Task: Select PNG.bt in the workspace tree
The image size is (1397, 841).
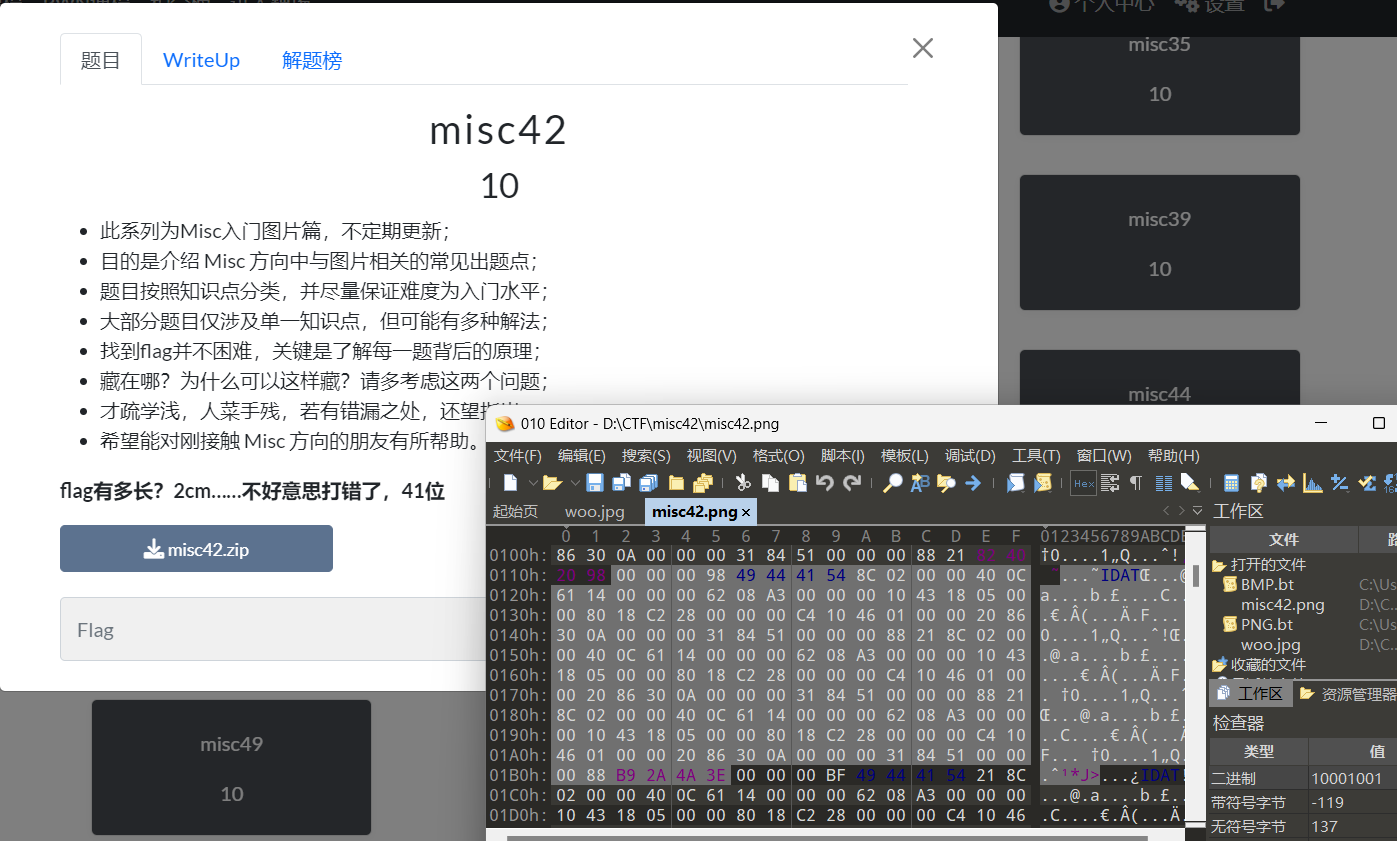Action: pos(1266,624)
